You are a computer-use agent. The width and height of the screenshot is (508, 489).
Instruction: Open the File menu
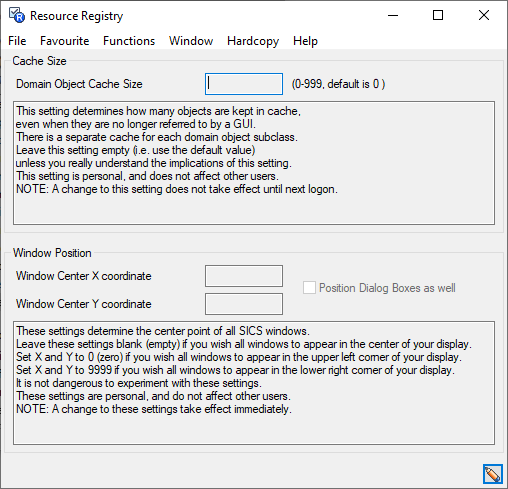[17, 41]
